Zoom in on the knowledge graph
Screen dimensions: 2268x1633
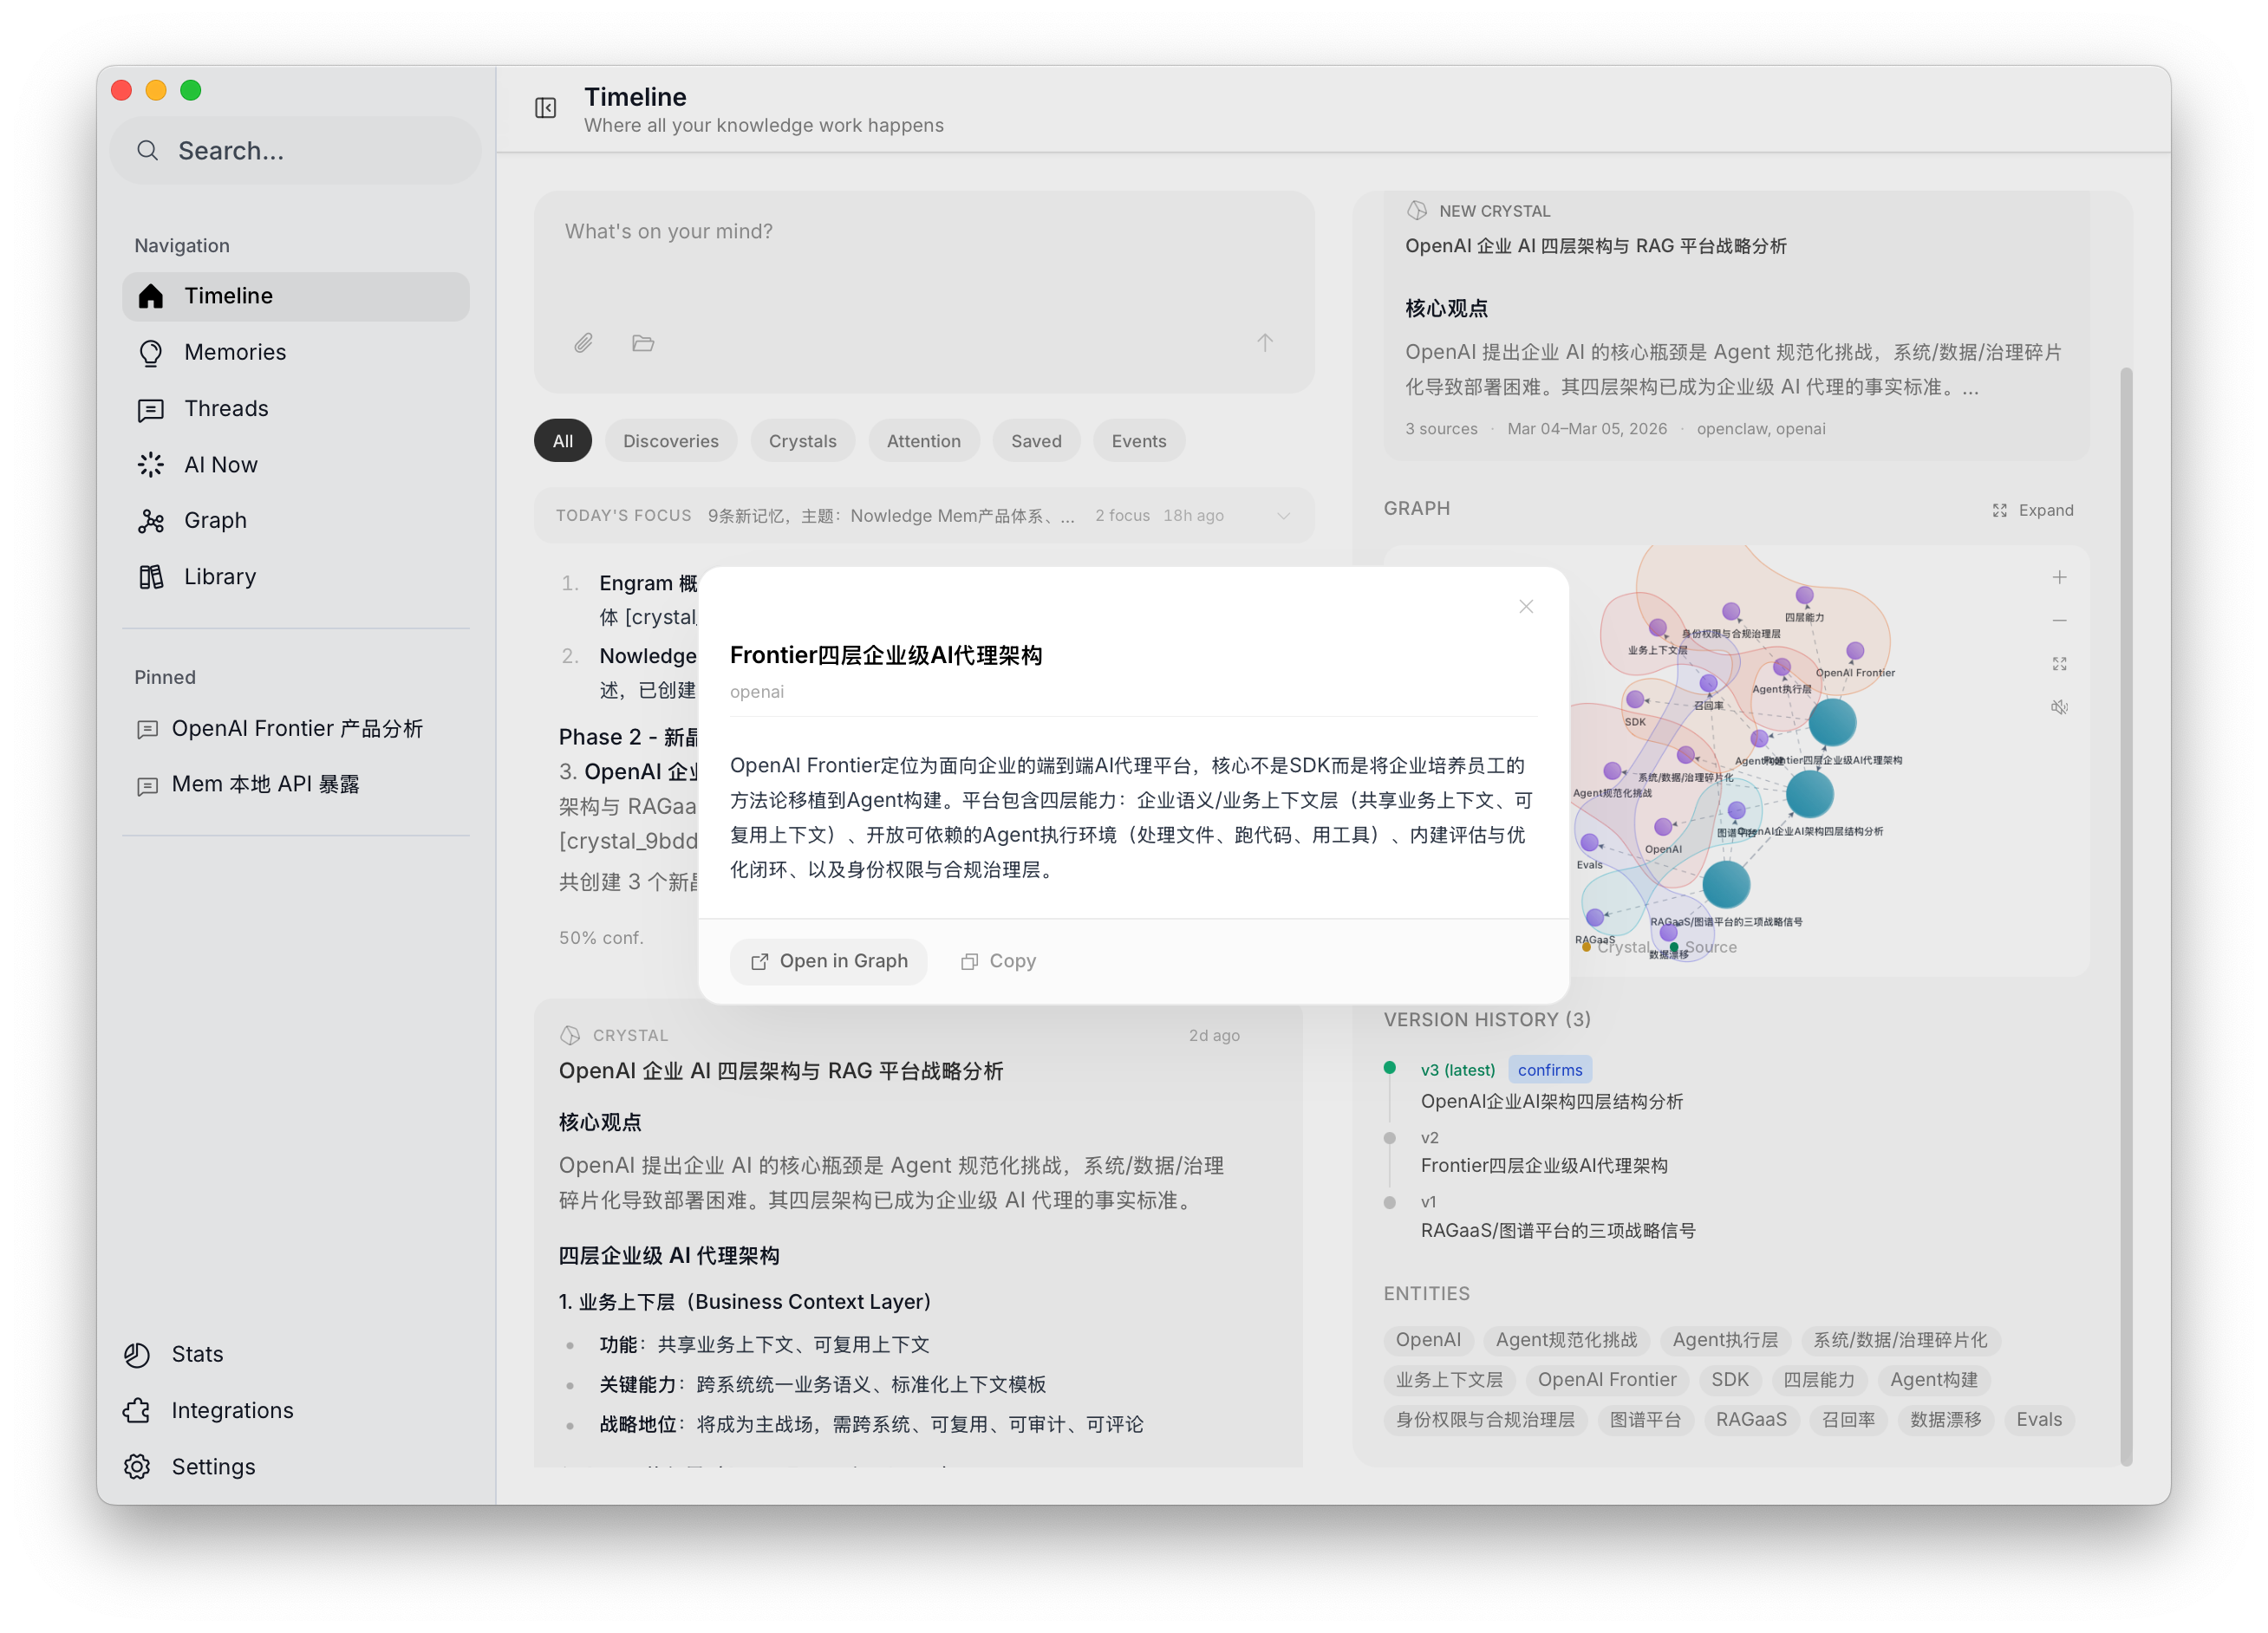(2060, 576)
